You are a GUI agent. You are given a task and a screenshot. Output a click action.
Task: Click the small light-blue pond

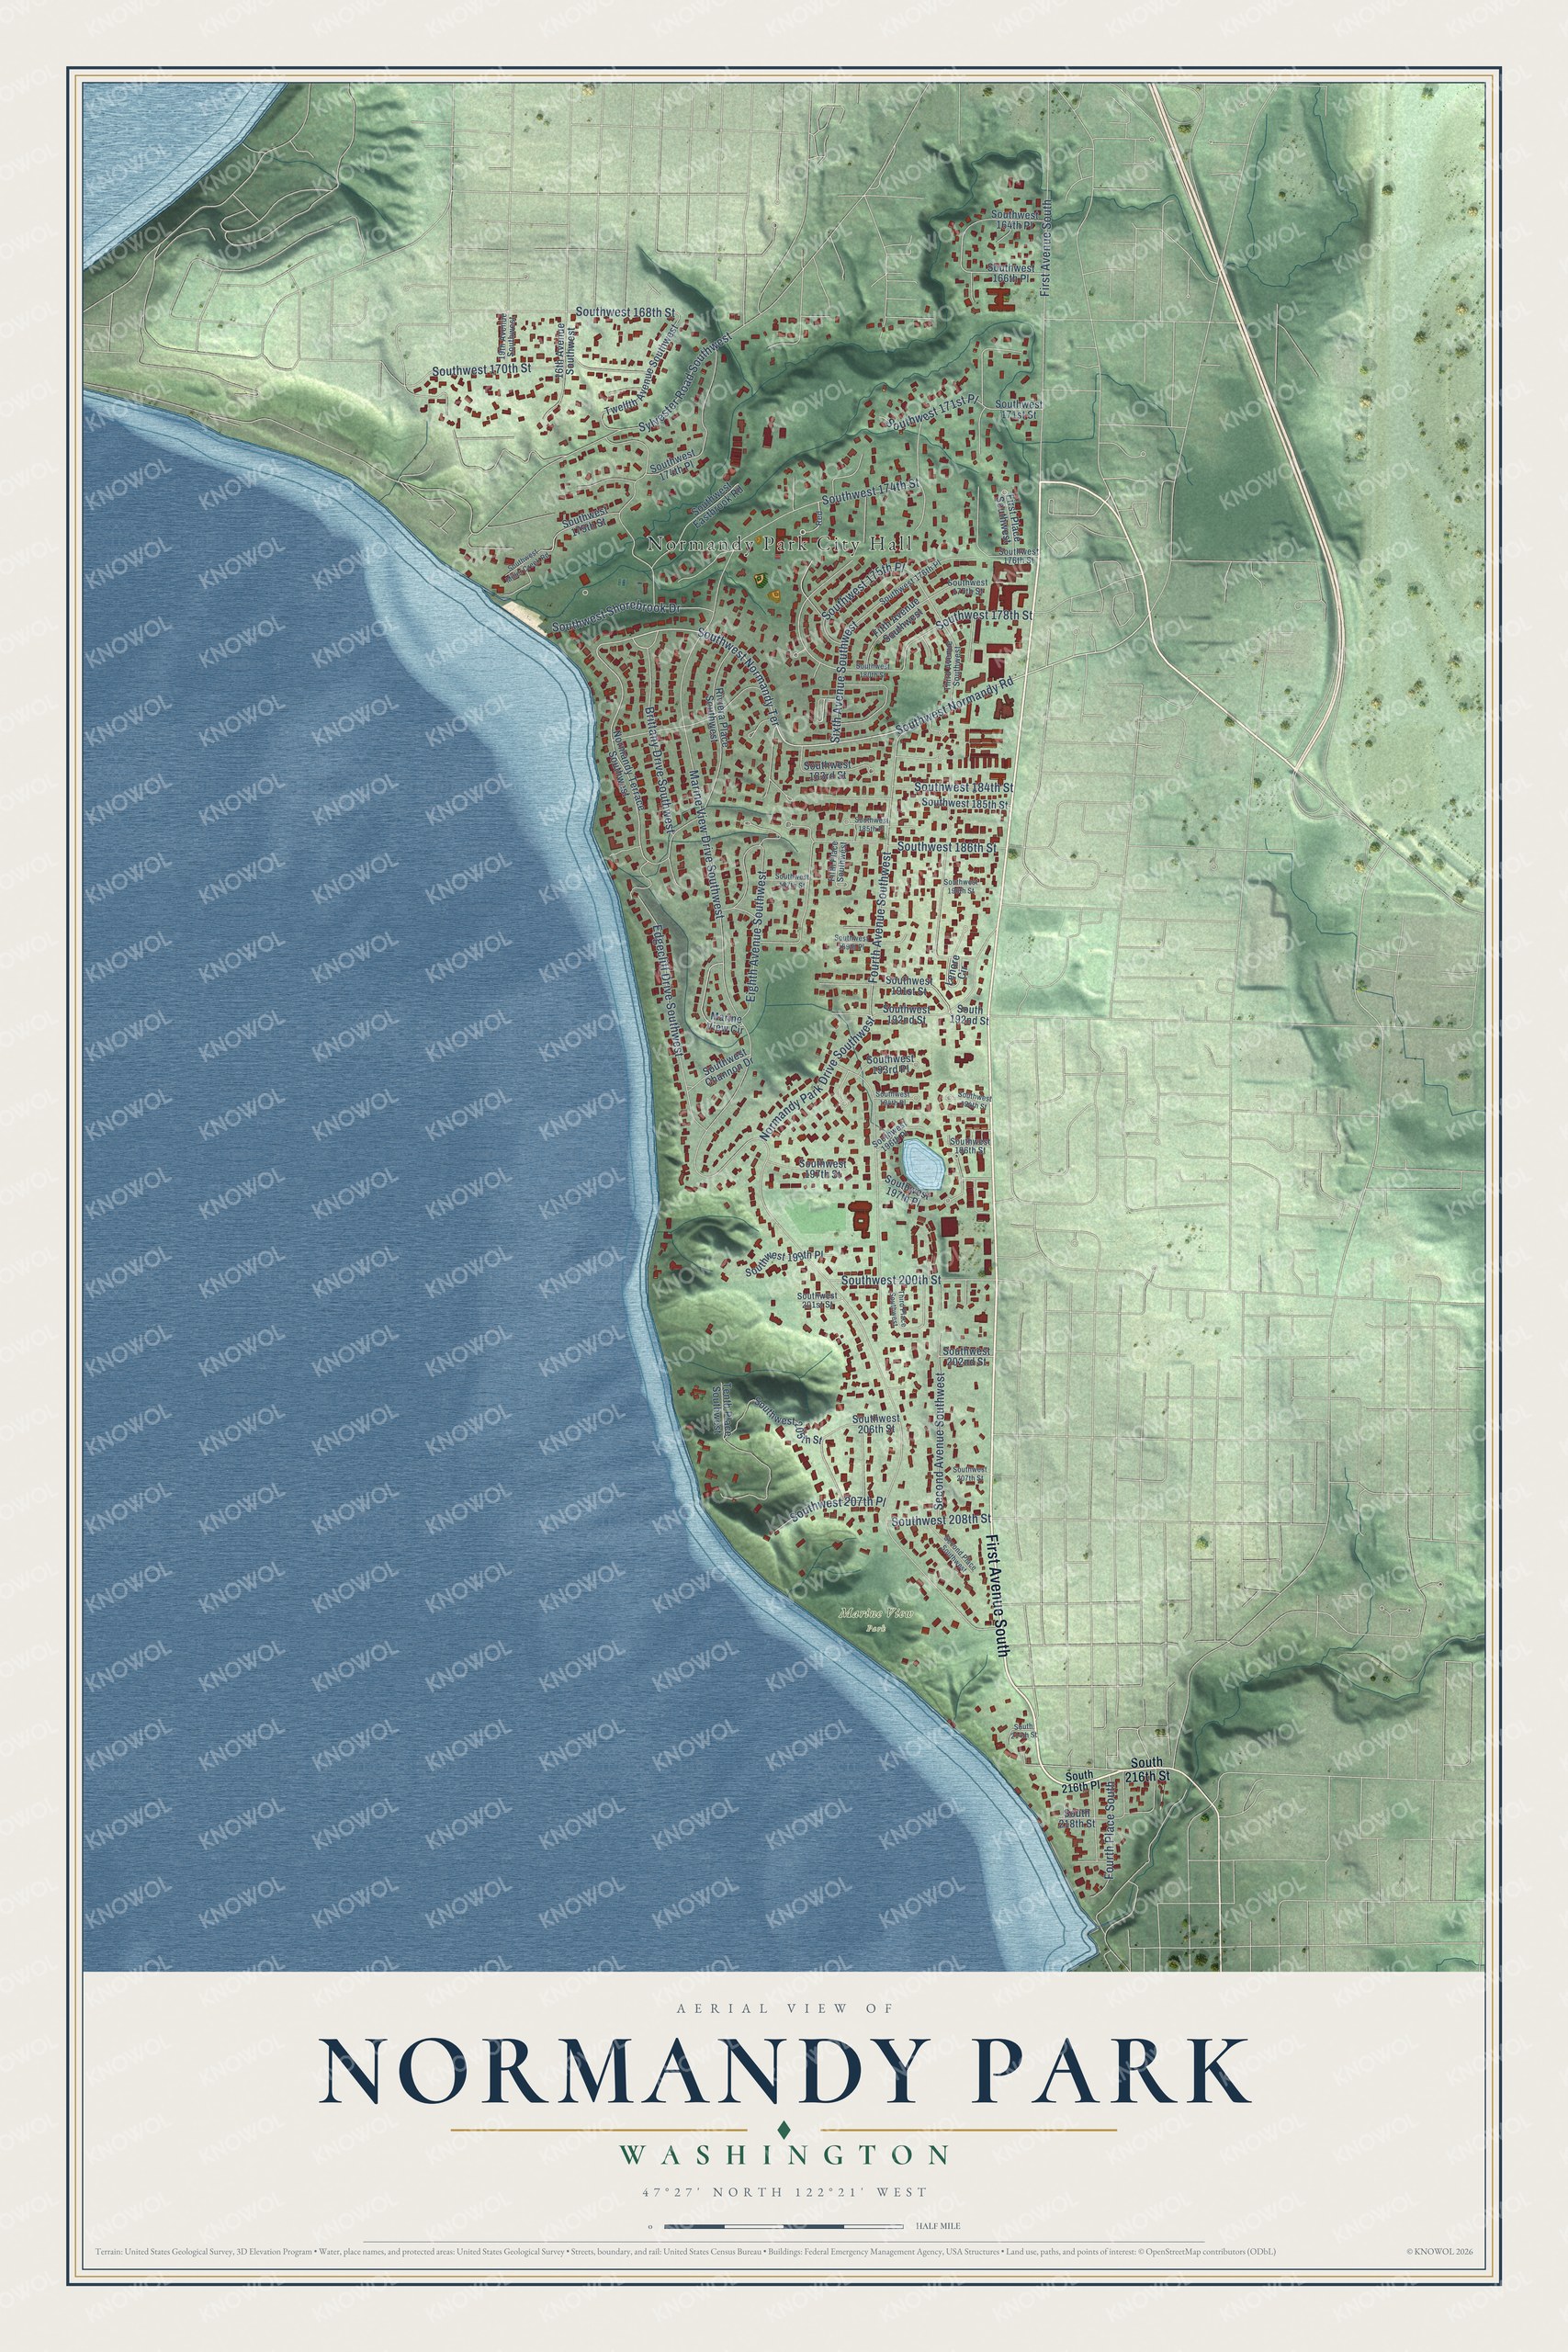[922, 1163]
